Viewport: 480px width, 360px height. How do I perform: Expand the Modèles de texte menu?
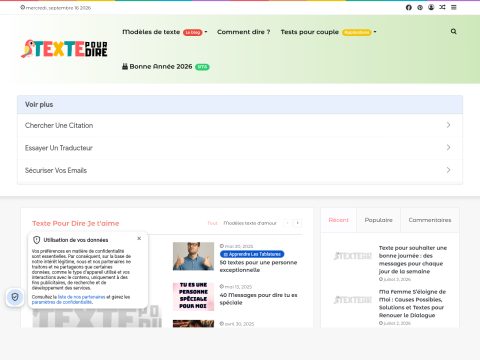pyautogui.click(x=165, y=32)
